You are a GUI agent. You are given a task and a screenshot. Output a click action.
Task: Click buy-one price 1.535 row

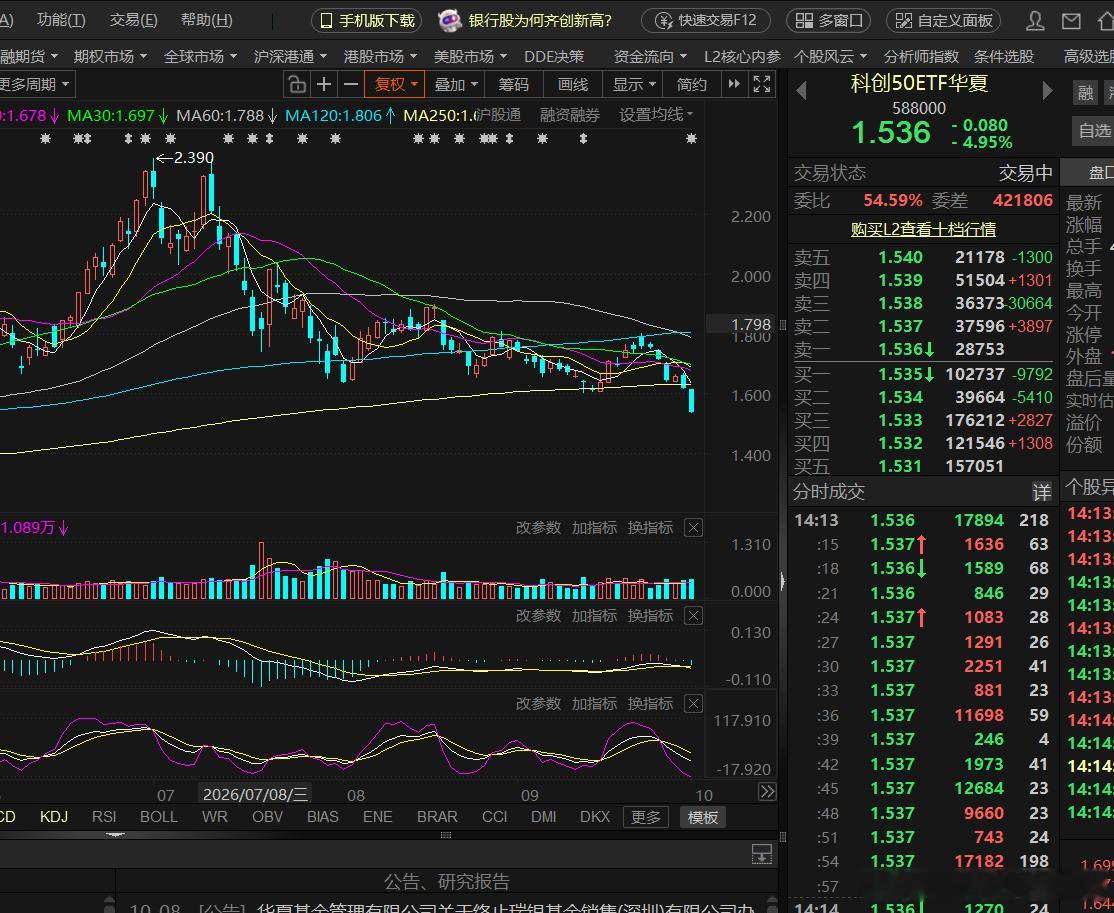click(923, 374)
